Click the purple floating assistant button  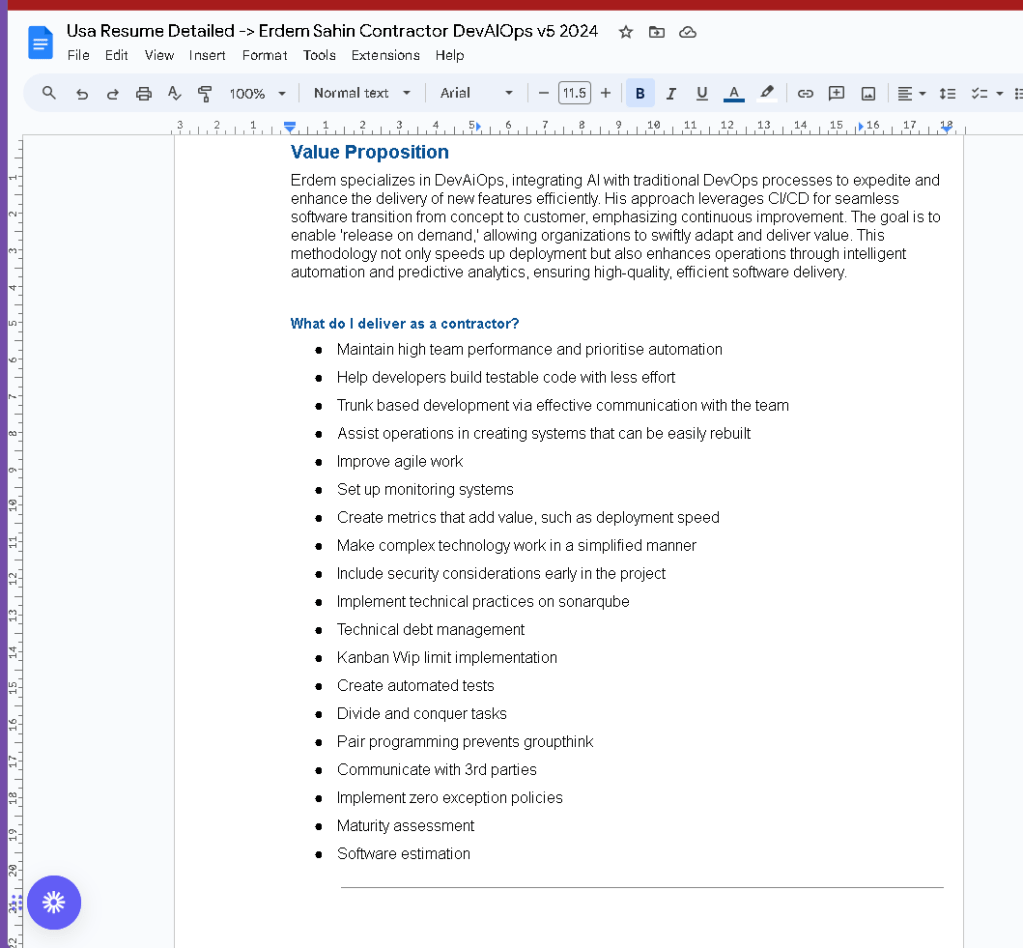[x=53, y=902]
